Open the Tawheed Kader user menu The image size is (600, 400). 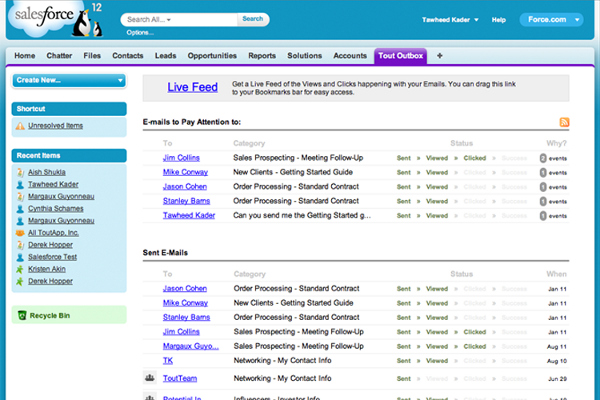(x=450, y=20)
